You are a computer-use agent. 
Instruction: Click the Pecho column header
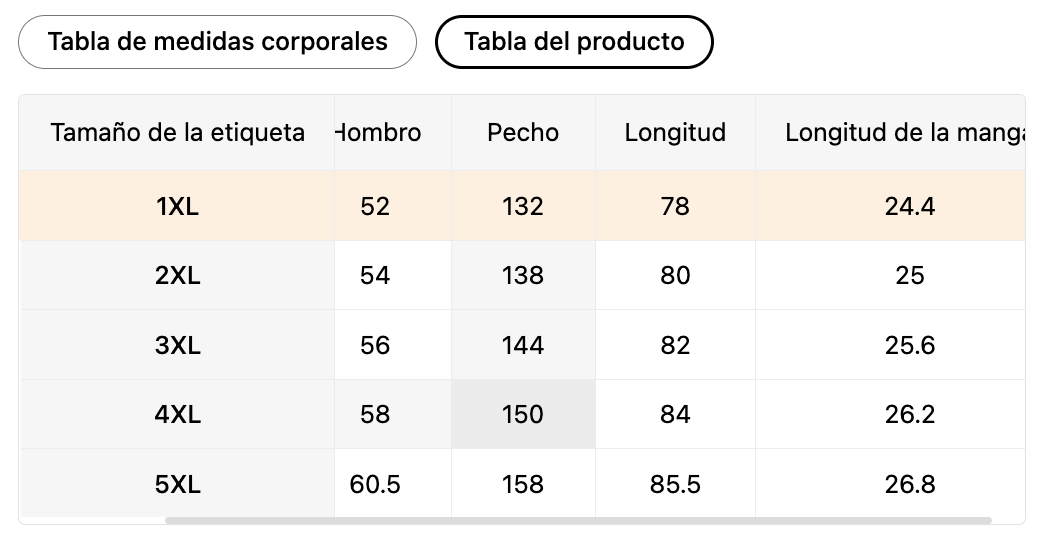523,132
